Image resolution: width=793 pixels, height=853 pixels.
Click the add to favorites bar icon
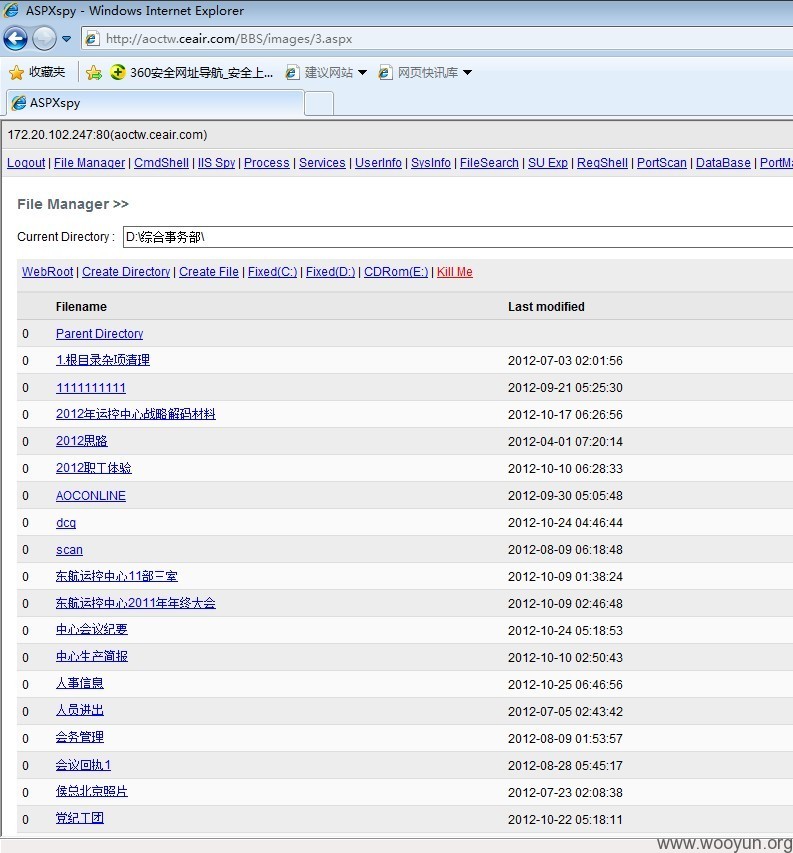pyautogui.click(x=94, y=72)
